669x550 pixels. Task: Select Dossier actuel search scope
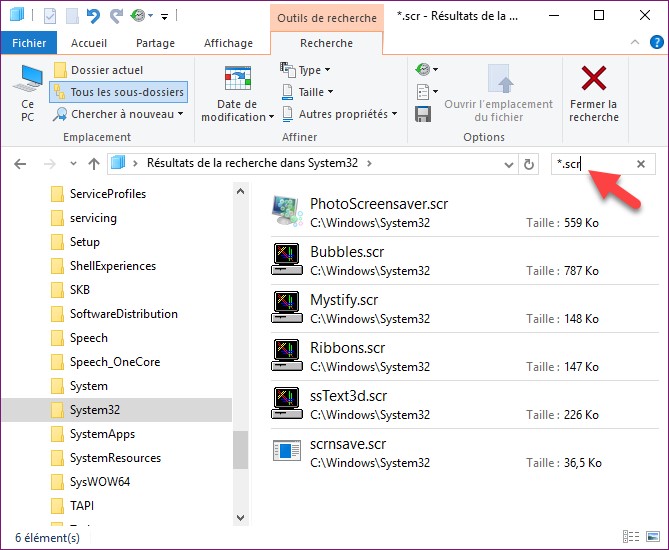click(99, 70)
